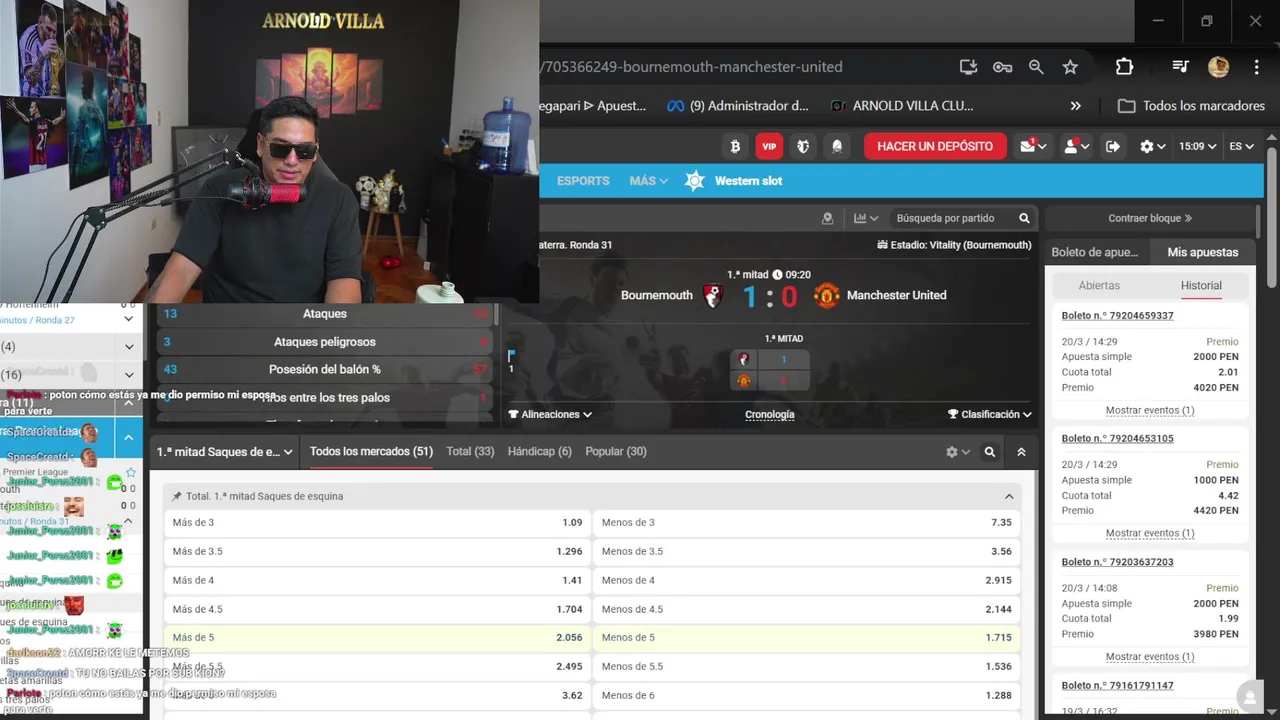Open the media control playlist icon
This screenshot has height=720, width=1280.
click(1180, 67)
